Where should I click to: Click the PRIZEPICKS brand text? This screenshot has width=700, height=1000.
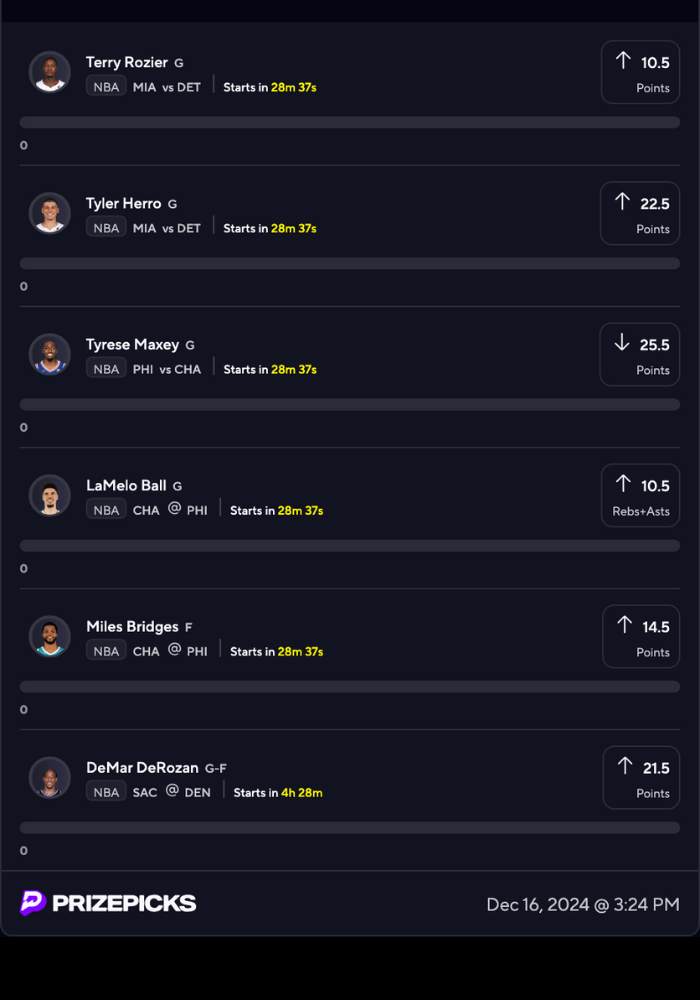tap(124, 903)
